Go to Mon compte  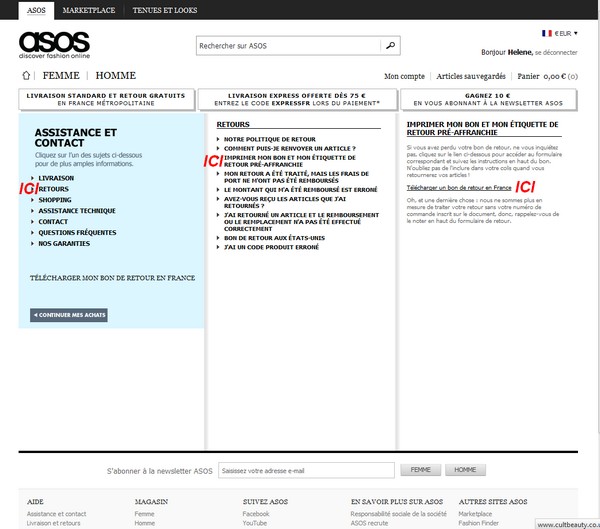click(404, 76)
